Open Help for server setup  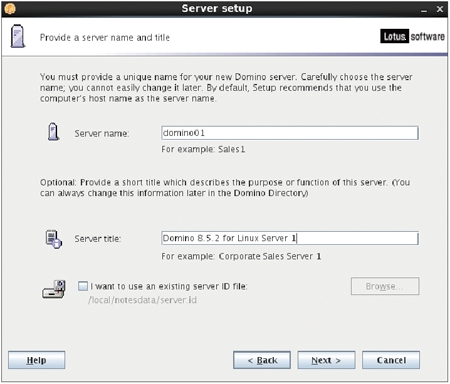pyautogui.click(x=37, y=360)
